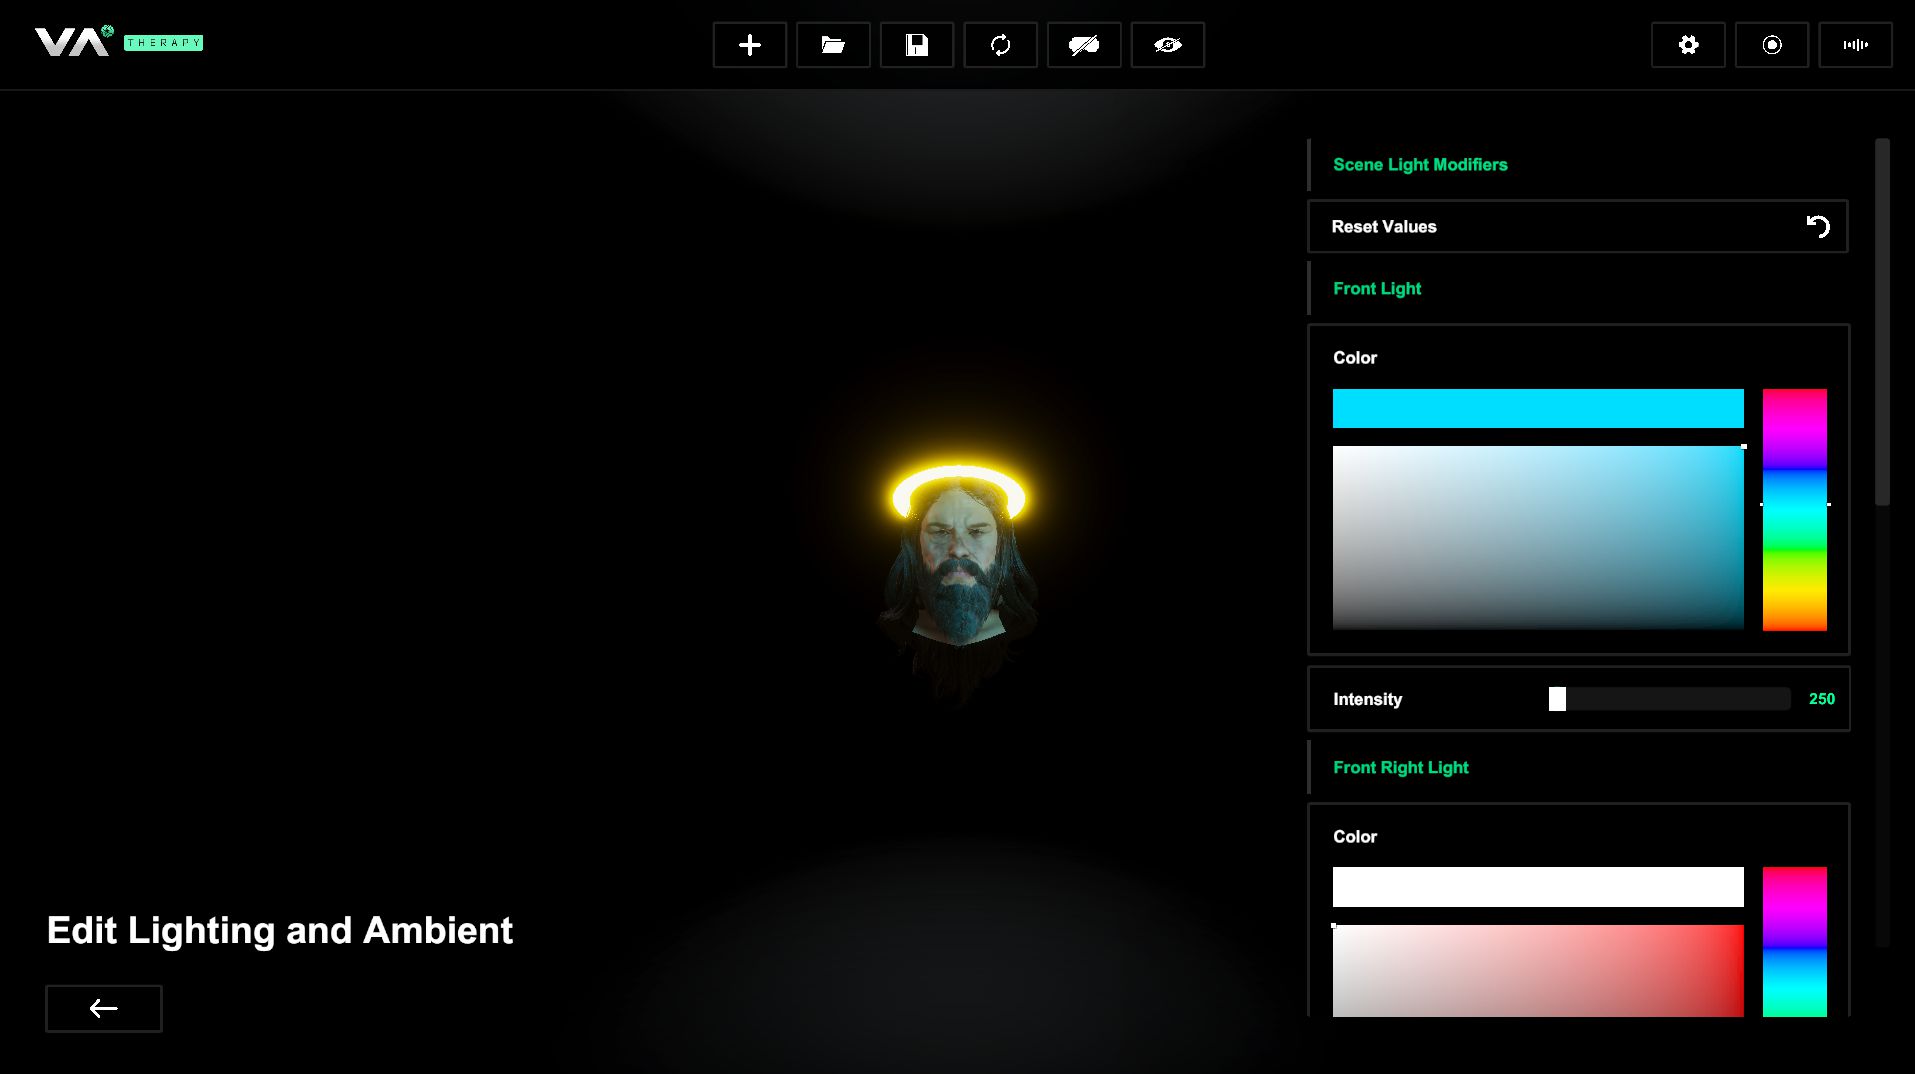
Task: Save using the floppy disk icon
Action: pos(916,45)
